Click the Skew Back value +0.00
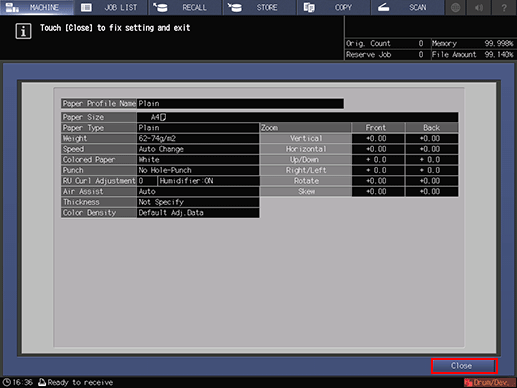The width and height of the screenshot is (517, 388). [432, 192]
